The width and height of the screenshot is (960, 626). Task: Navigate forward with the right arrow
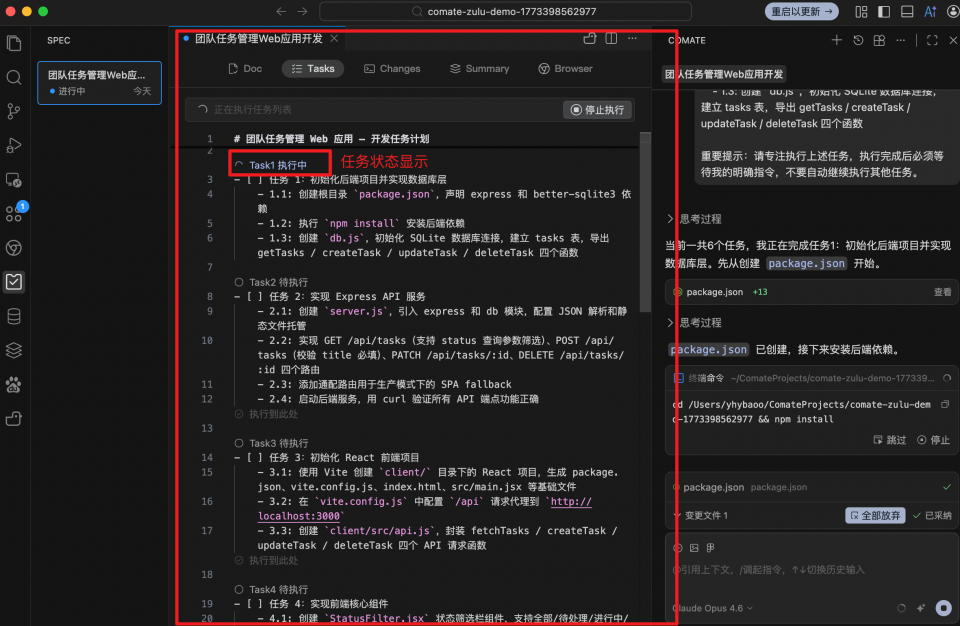click(302, 11)
